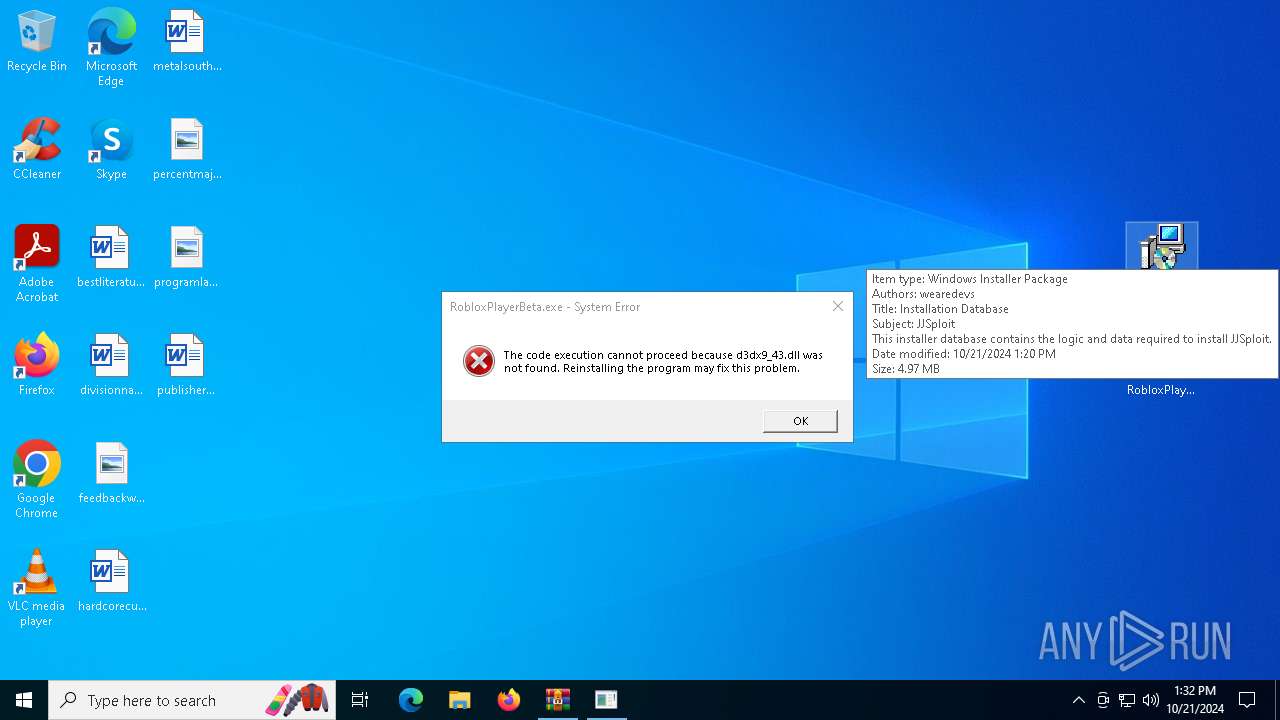Select the bestliteratu Word document
This screenshot has height=720, width=1280.
tap(111, 258)
